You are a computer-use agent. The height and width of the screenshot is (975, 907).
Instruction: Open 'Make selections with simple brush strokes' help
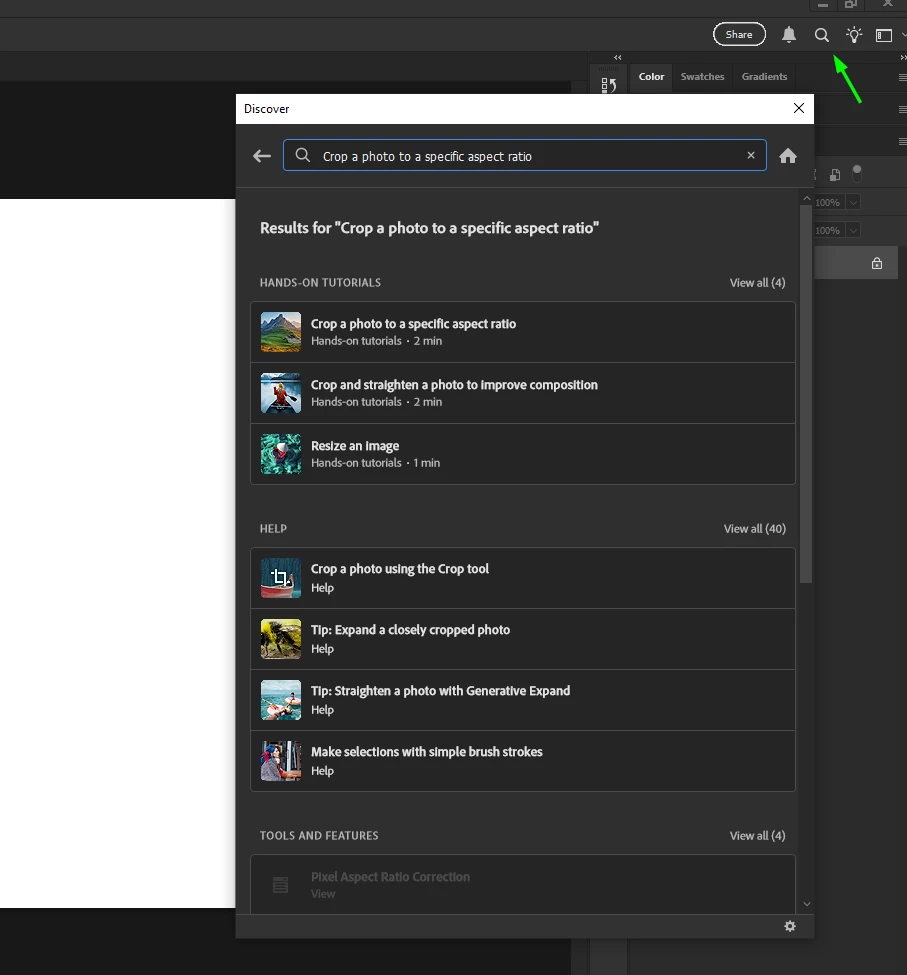coord(523,760)
